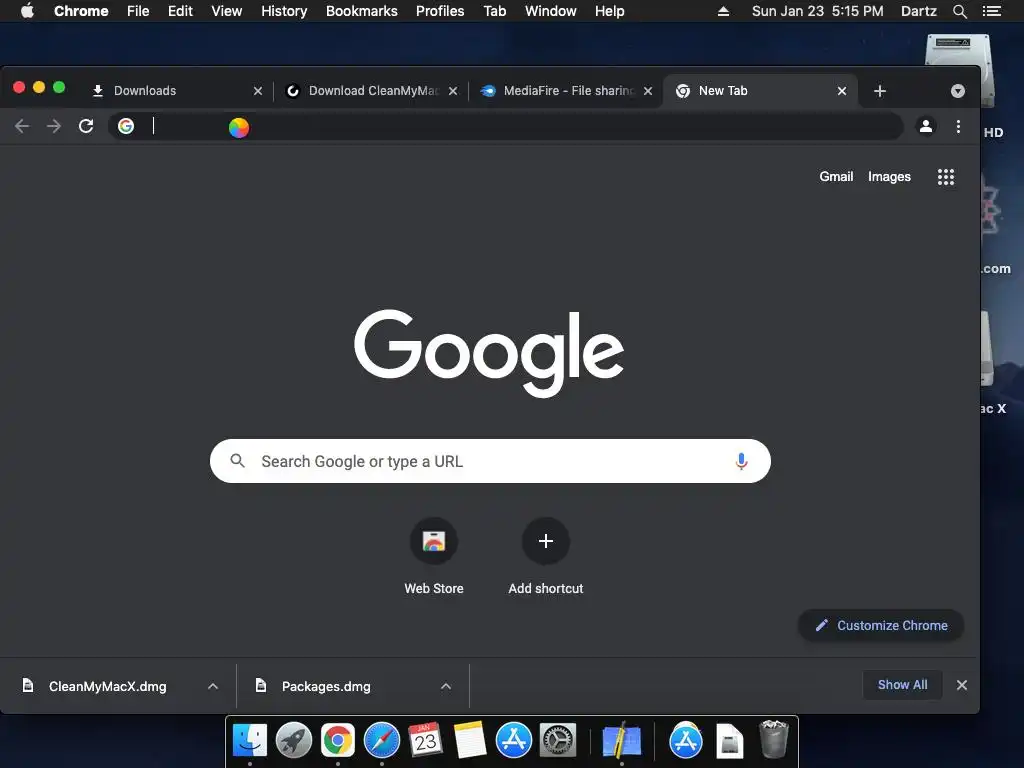Open the Tab menu
Image resolution: width=1024 pixels, height=768 pixels.
click(x=494, y=11)
